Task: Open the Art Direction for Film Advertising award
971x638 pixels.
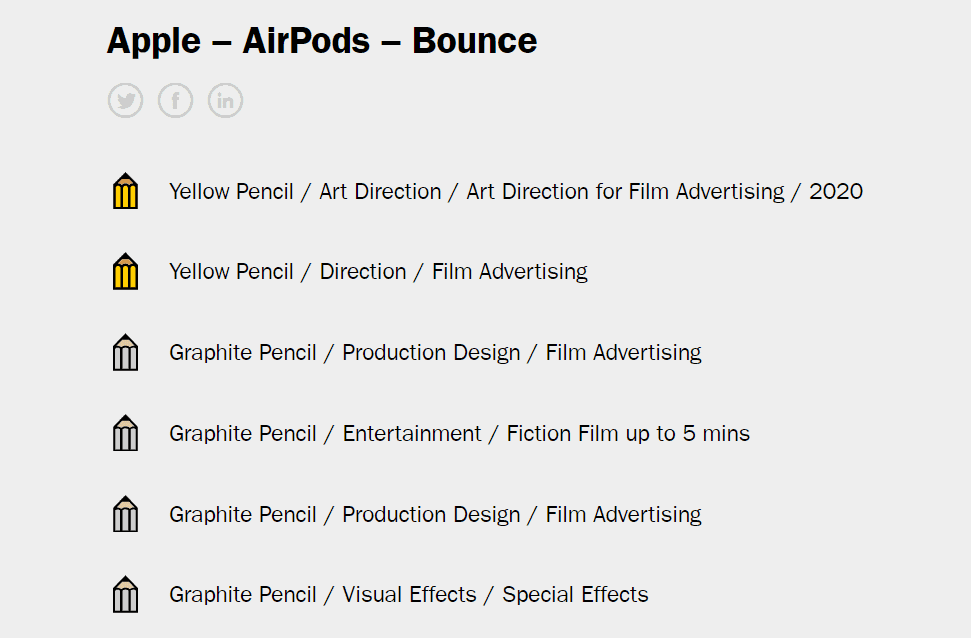Action: coord(515,191)
